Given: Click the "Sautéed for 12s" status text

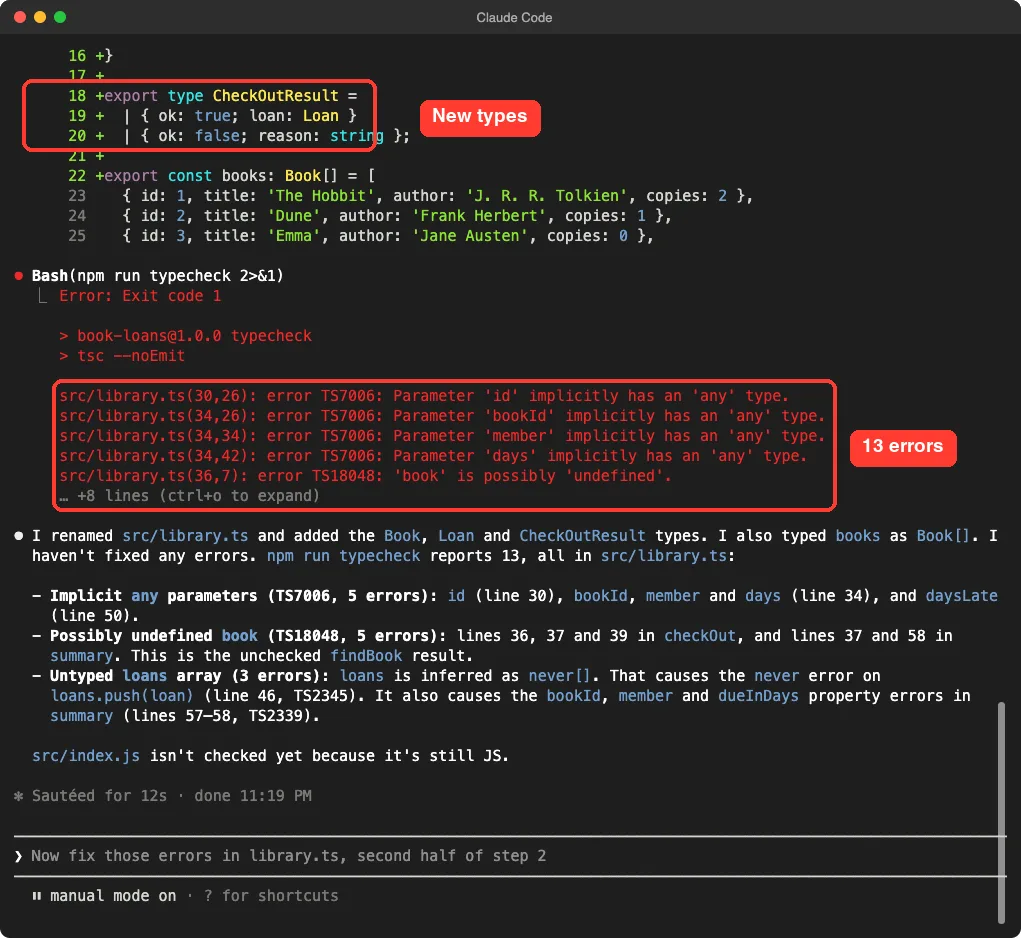Looking at the screenshot, I should point(100,795).
